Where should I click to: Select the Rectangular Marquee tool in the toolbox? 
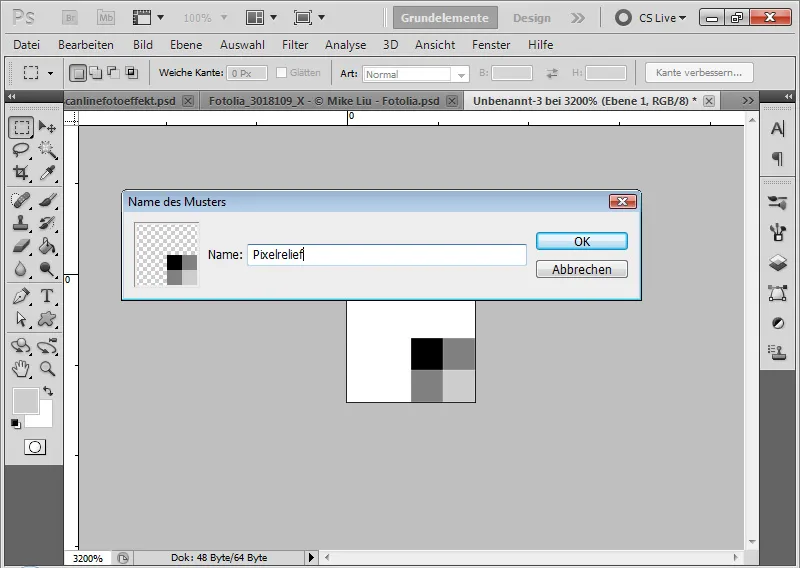click(x=21, y=127)
